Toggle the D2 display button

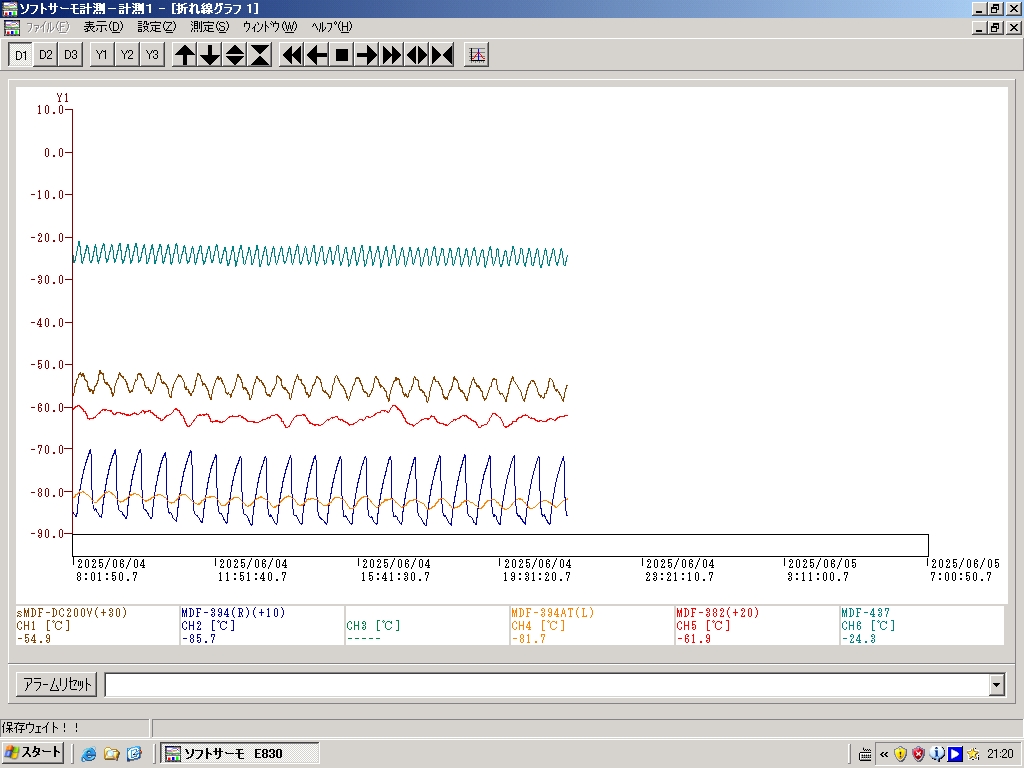click(46, 55)
